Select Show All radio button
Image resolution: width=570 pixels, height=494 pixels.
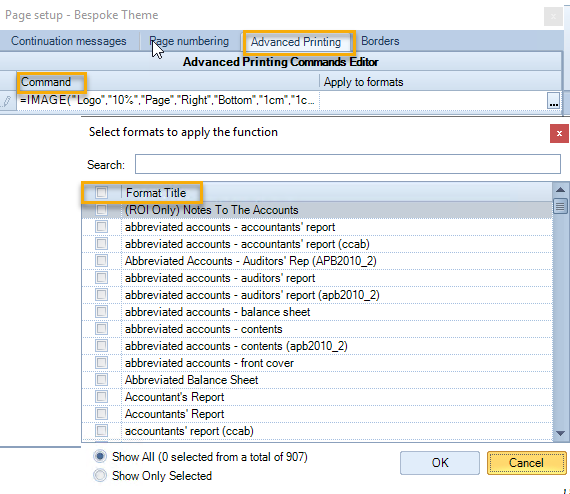click(100, 456)
